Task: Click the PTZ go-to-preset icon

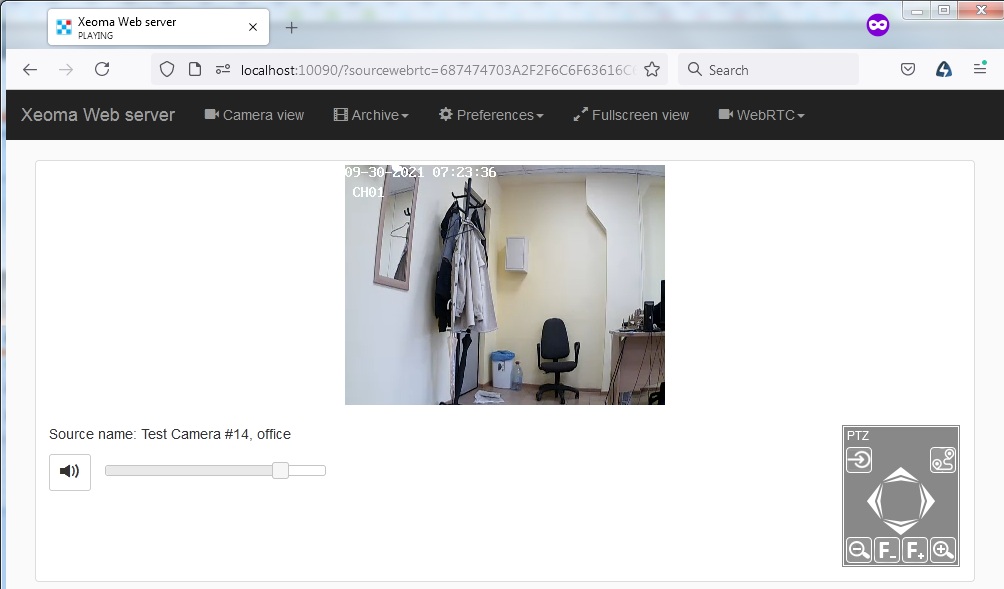Action: 859,460
